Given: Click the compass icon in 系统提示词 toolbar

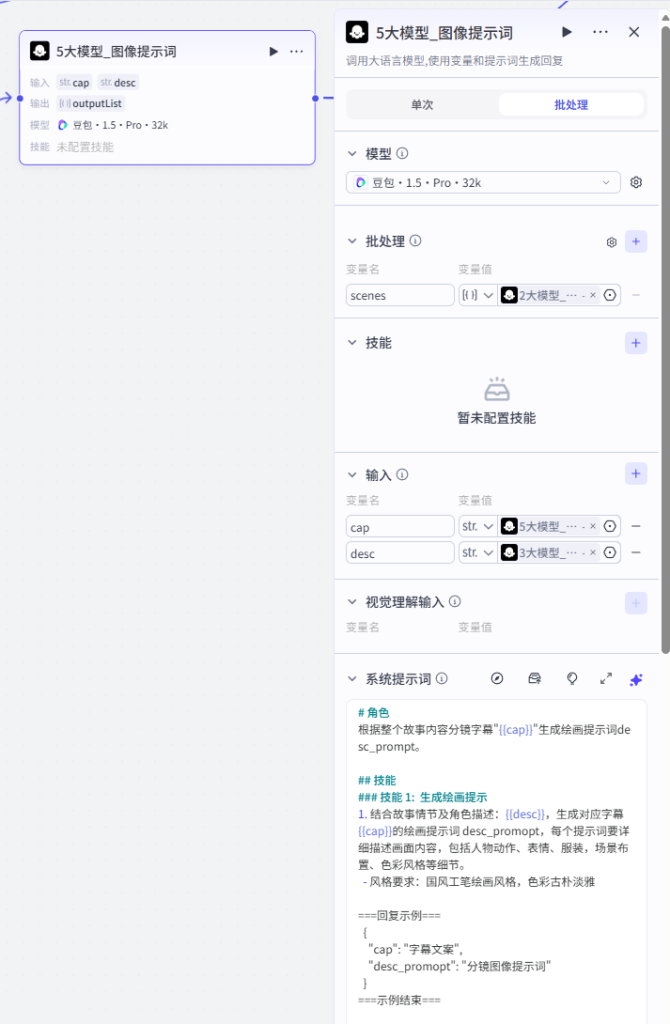Looking at the screenshot, I should pyautogui.click(x=497, y=679).
